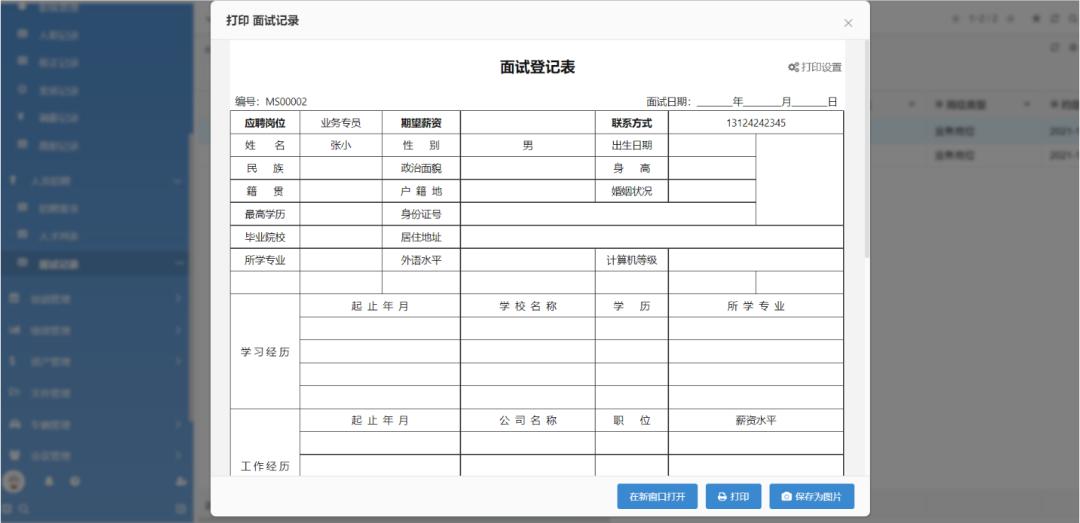Click the phone number 13124242345
This screenshot has width=1080, height=523.
tap(756, 123)
